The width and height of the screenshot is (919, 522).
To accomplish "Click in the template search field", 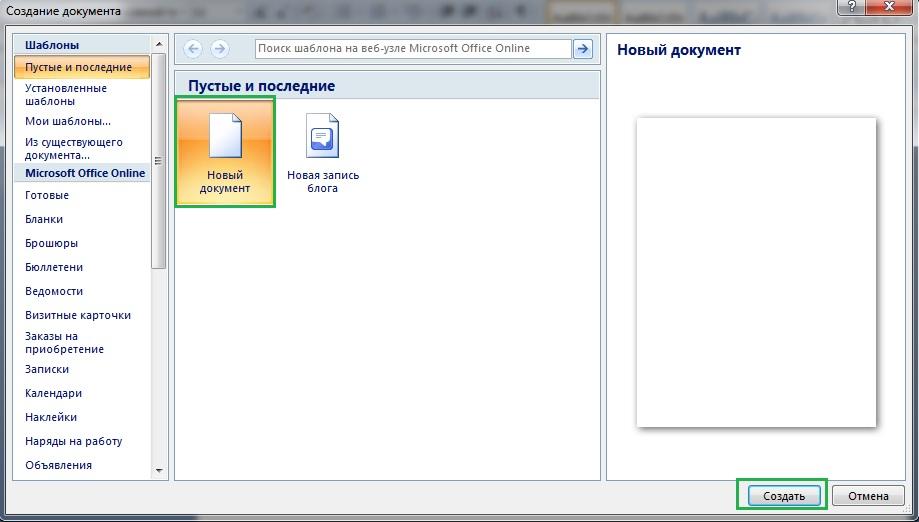I will [412, 49].
